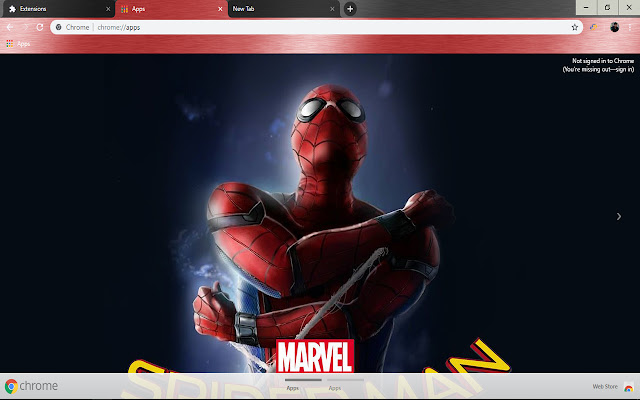
Task: Open the Web Store link
Action: 605,387
